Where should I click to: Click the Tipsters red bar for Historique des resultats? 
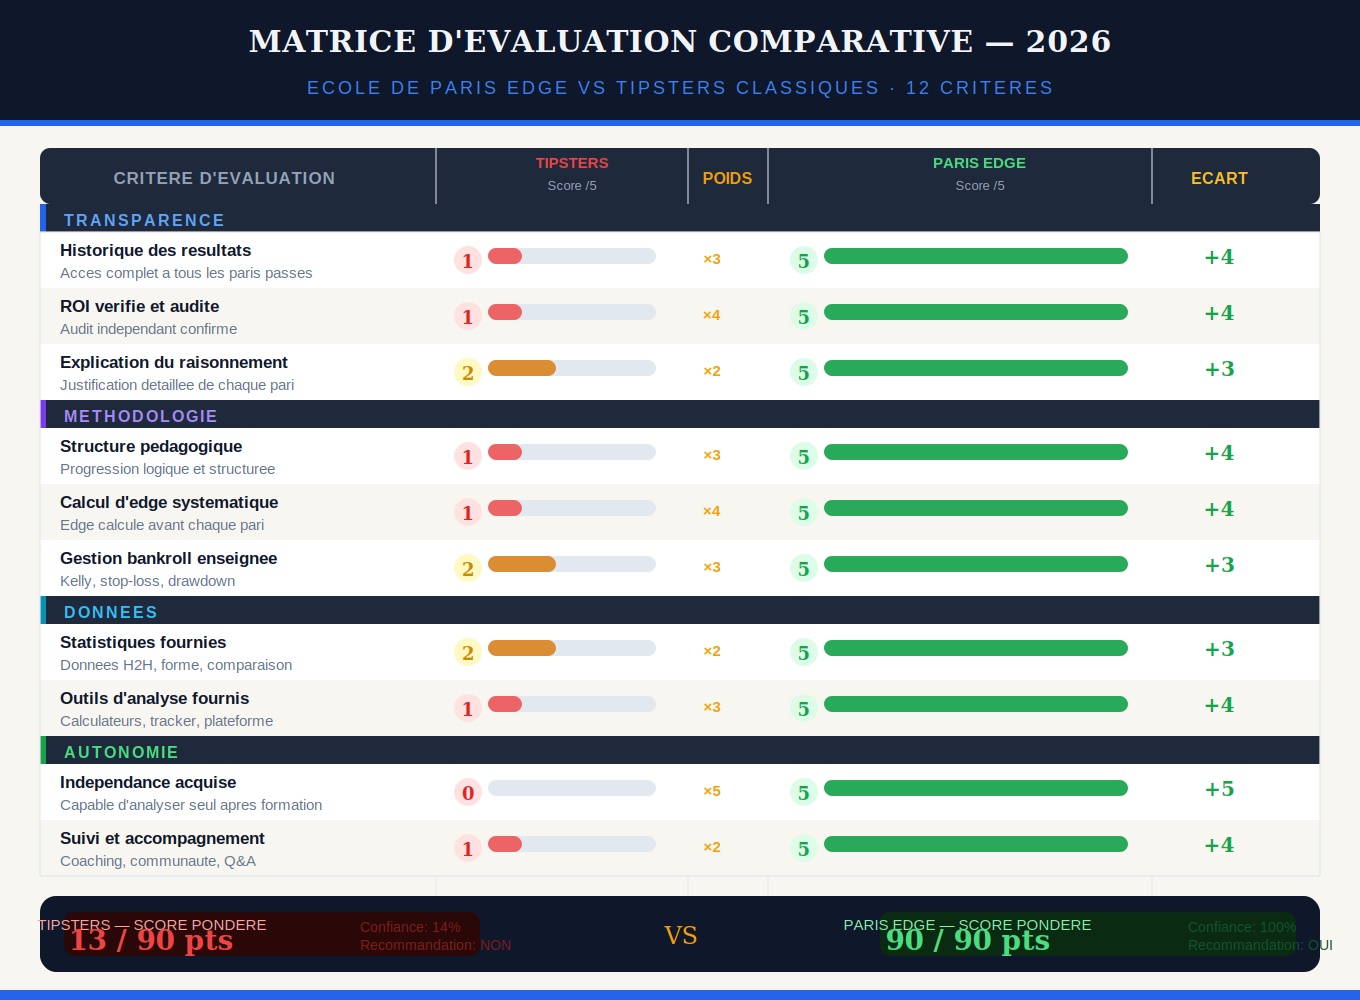point(505,256)
